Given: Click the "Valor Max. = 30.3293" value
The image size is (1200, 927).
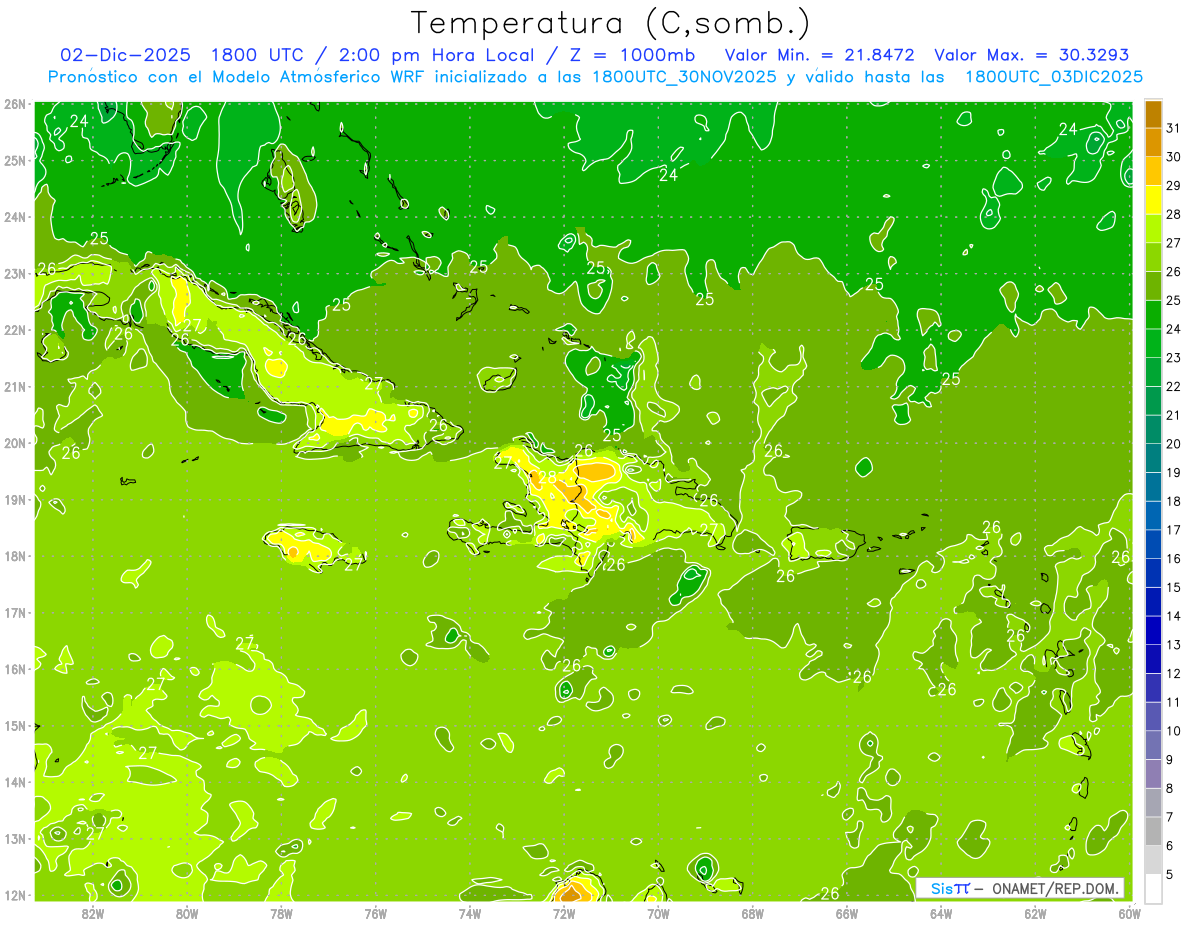Looking at the screenshot, I should 1032,55.
